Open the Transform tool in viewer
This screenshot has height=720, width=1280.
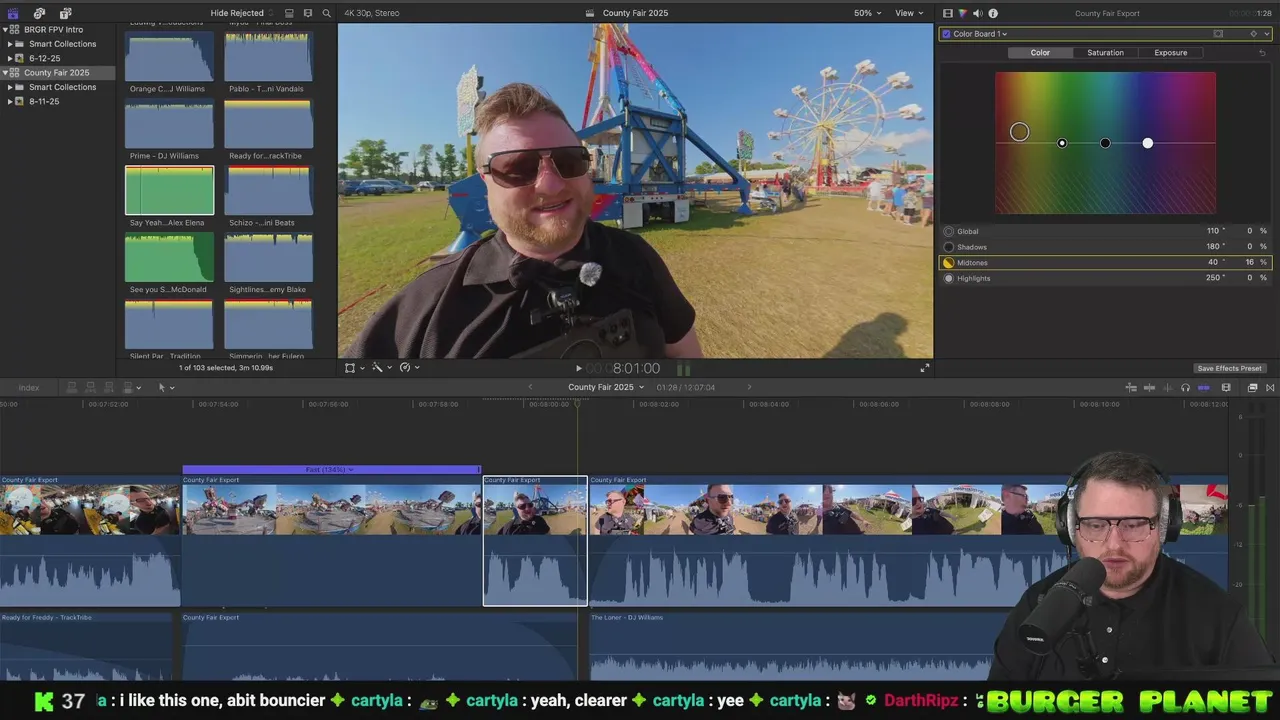352,367
